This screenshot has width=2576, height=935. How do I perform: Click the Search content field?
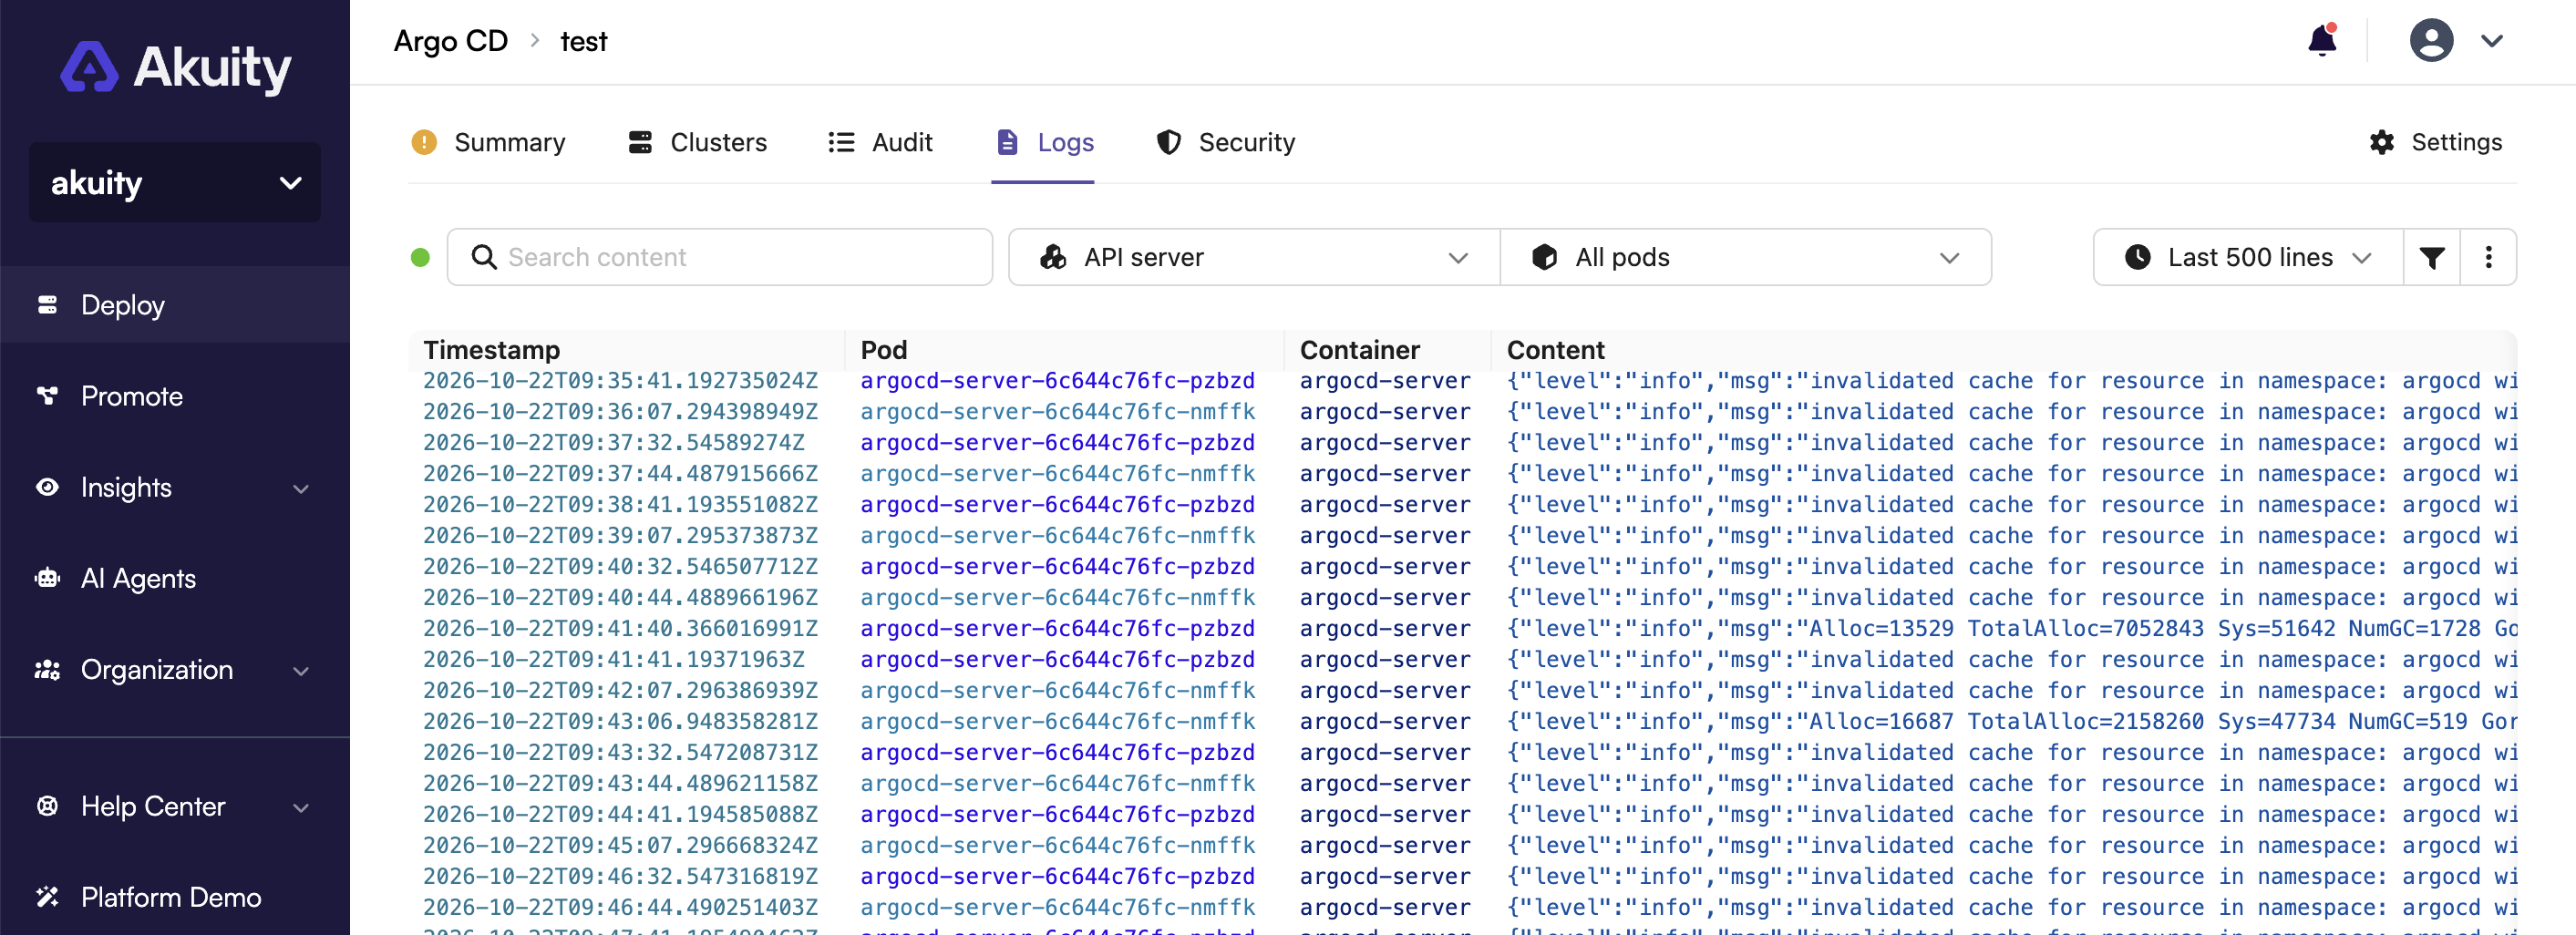tap(720, 257)
